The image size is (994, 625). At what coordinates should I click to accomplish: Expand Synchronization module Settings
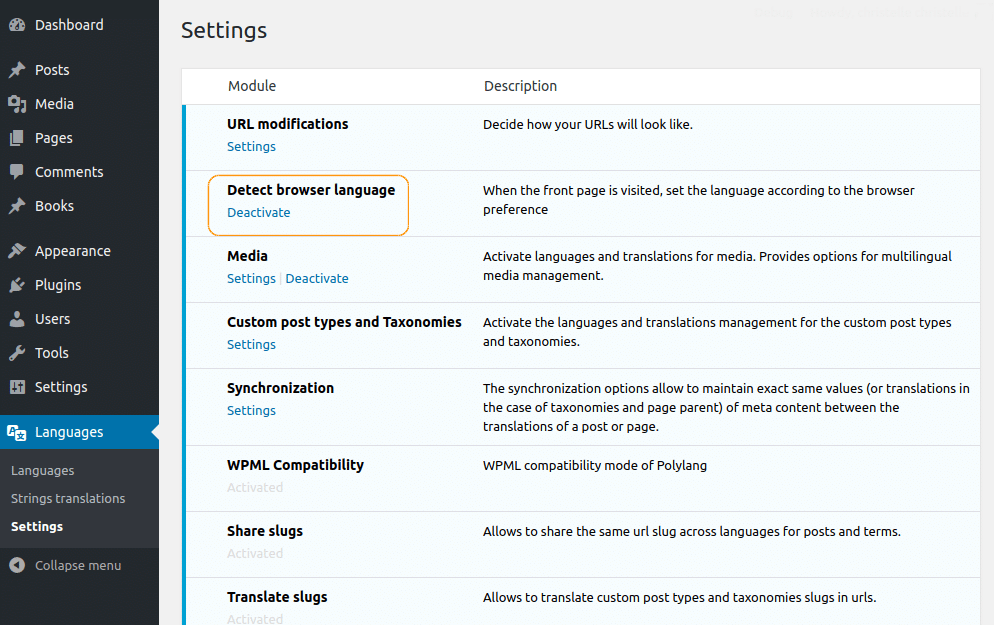coord(251,410)
